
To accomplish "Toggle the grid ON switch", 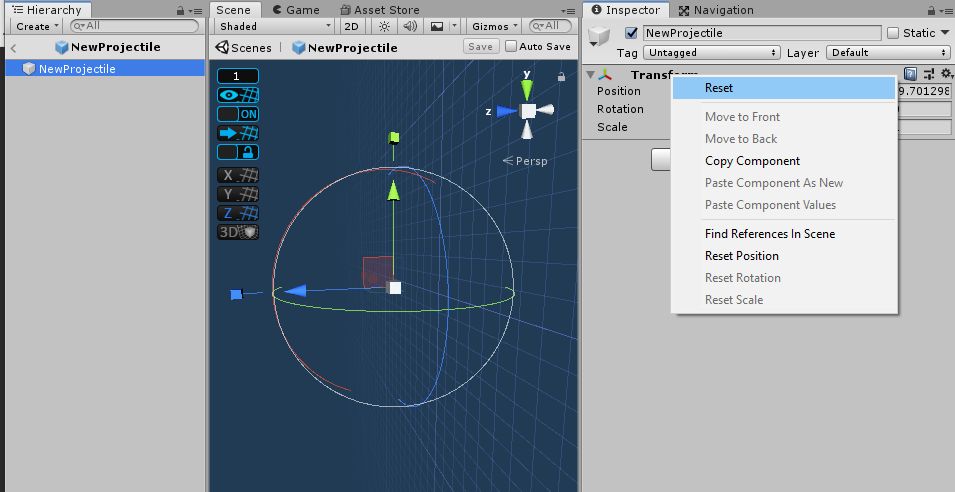I will (x=238, y=114).
